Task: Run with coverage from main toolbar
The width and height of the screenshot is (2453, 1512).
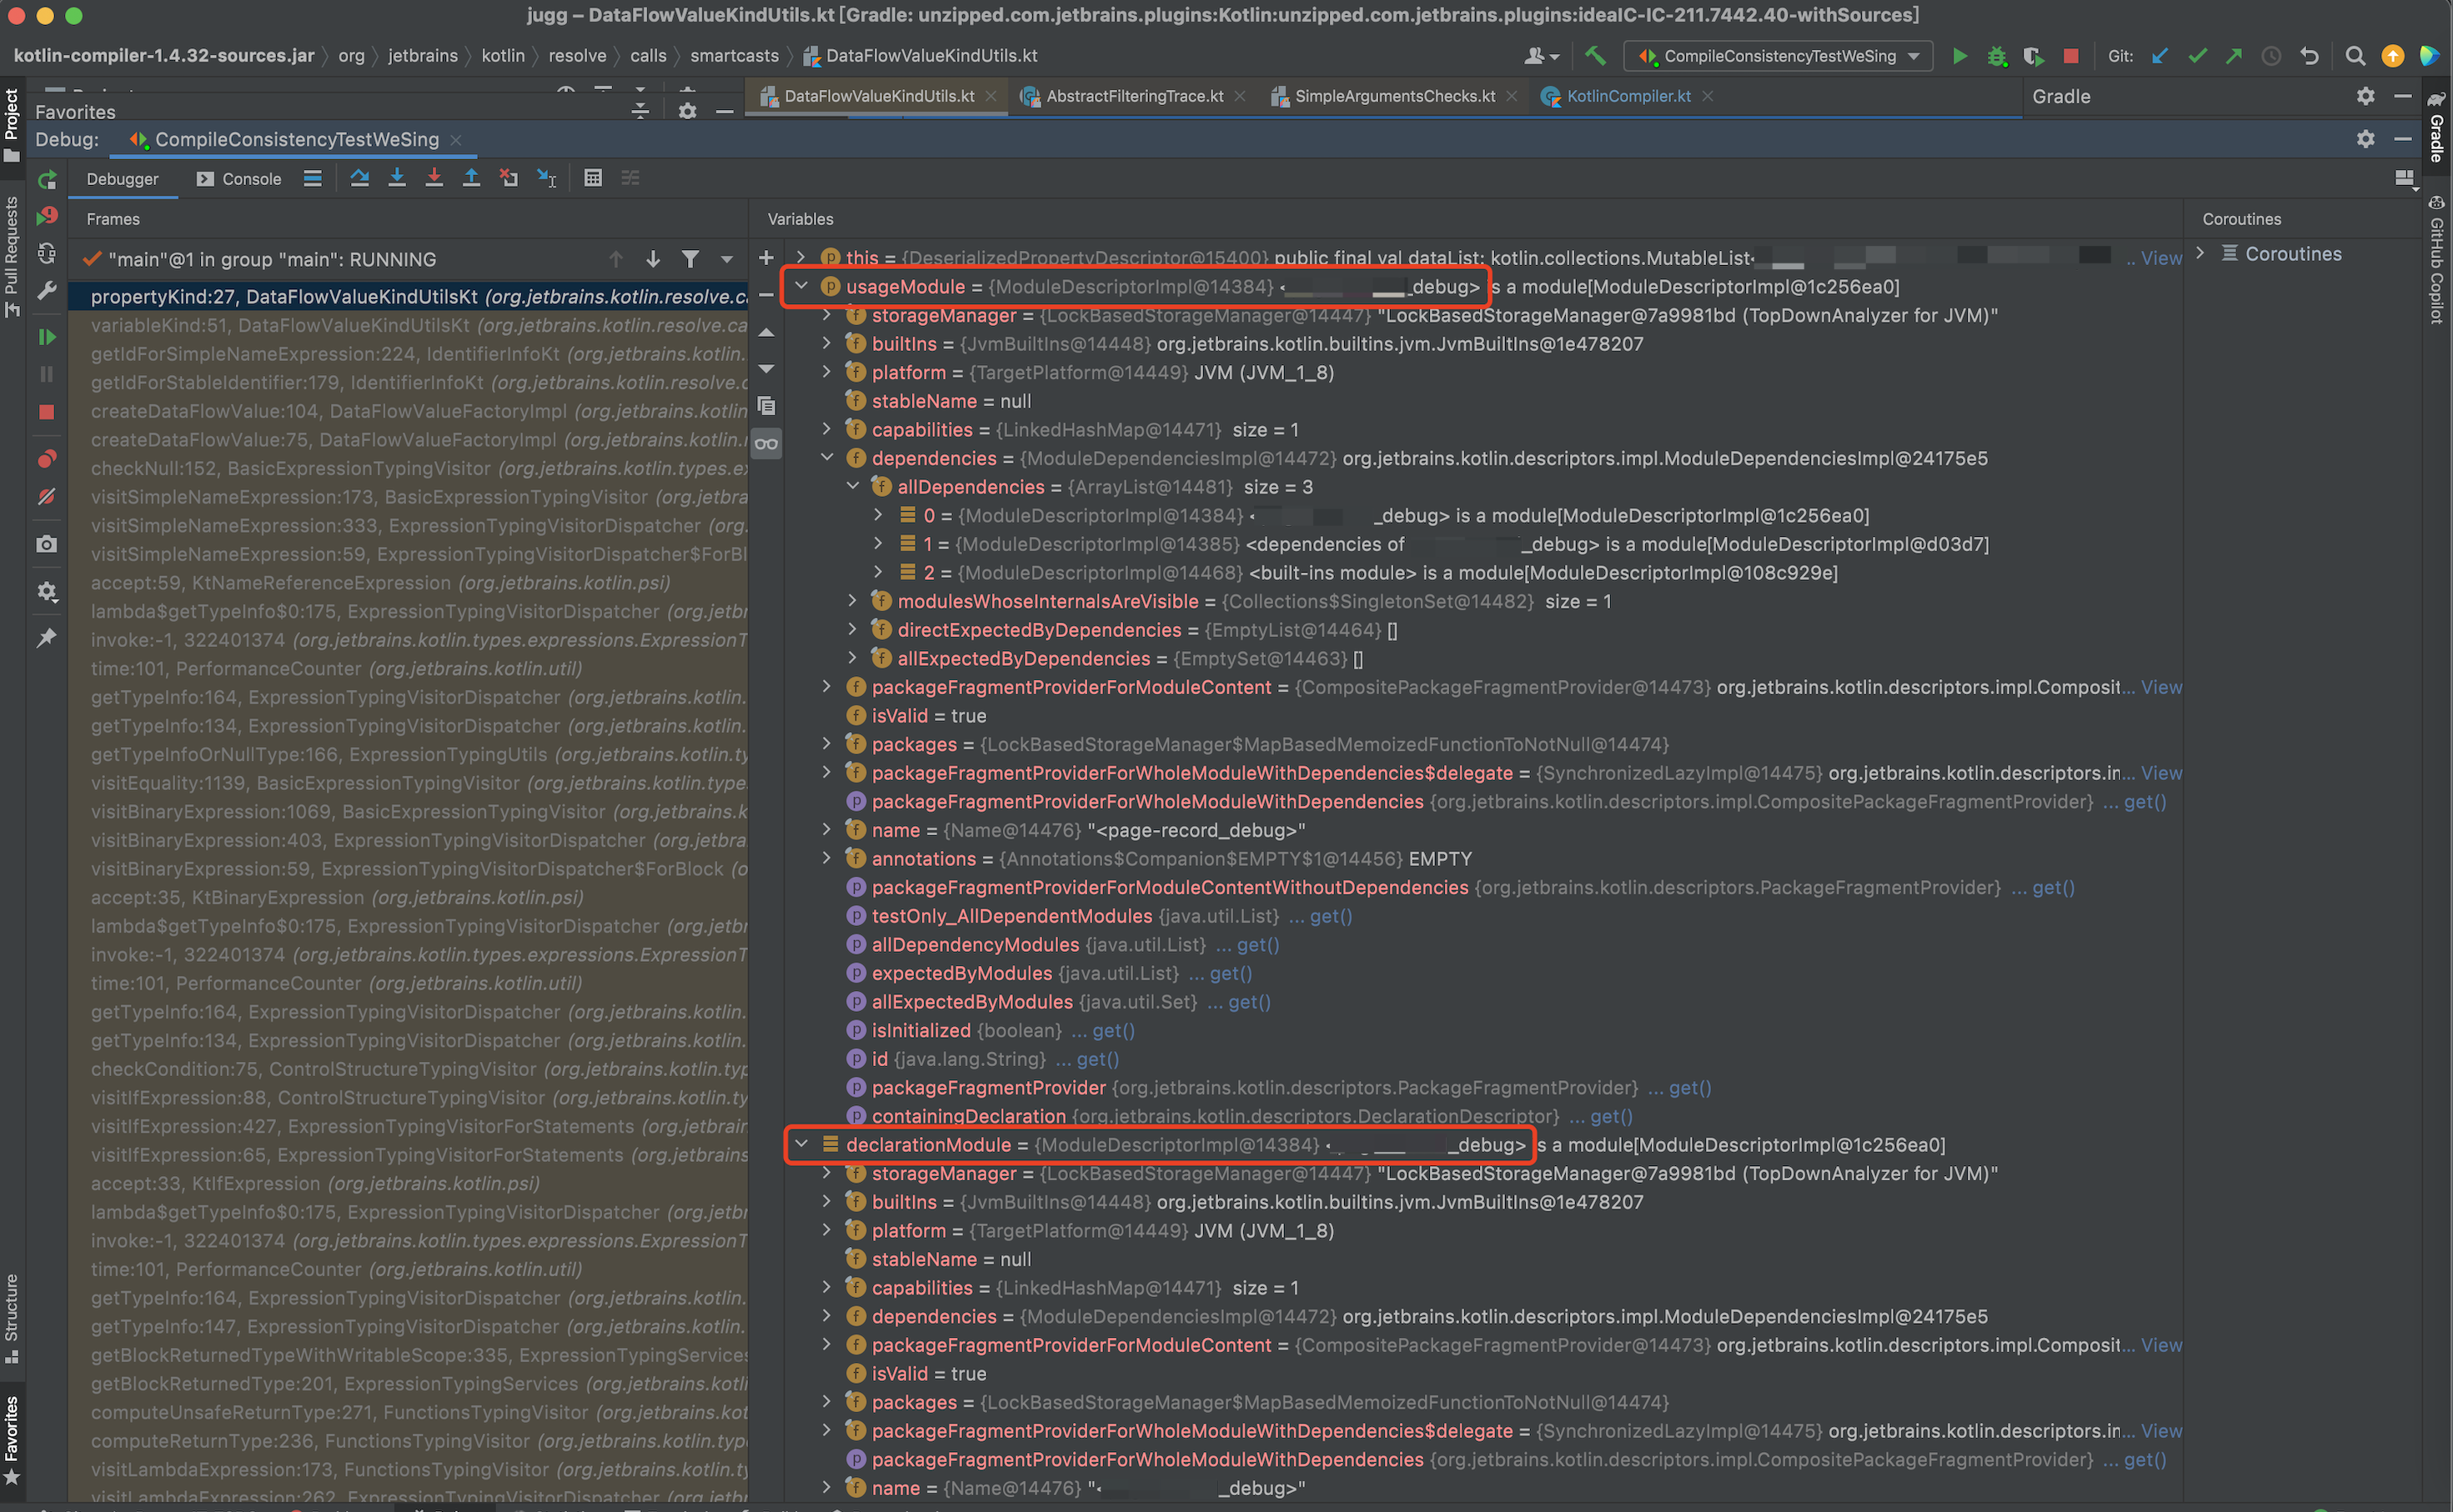Action: point(2034,56)
